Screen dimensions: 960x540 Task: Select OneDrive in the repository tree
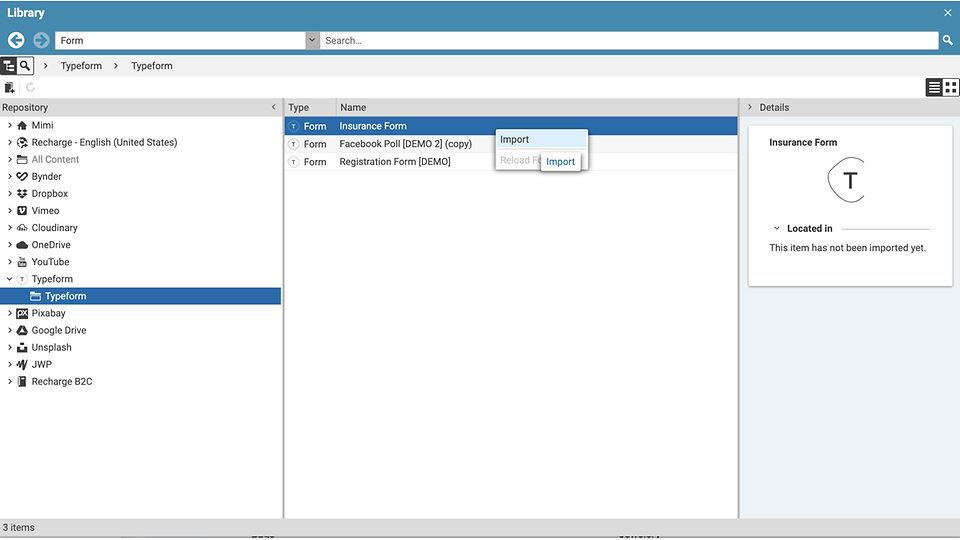[51, 245]
